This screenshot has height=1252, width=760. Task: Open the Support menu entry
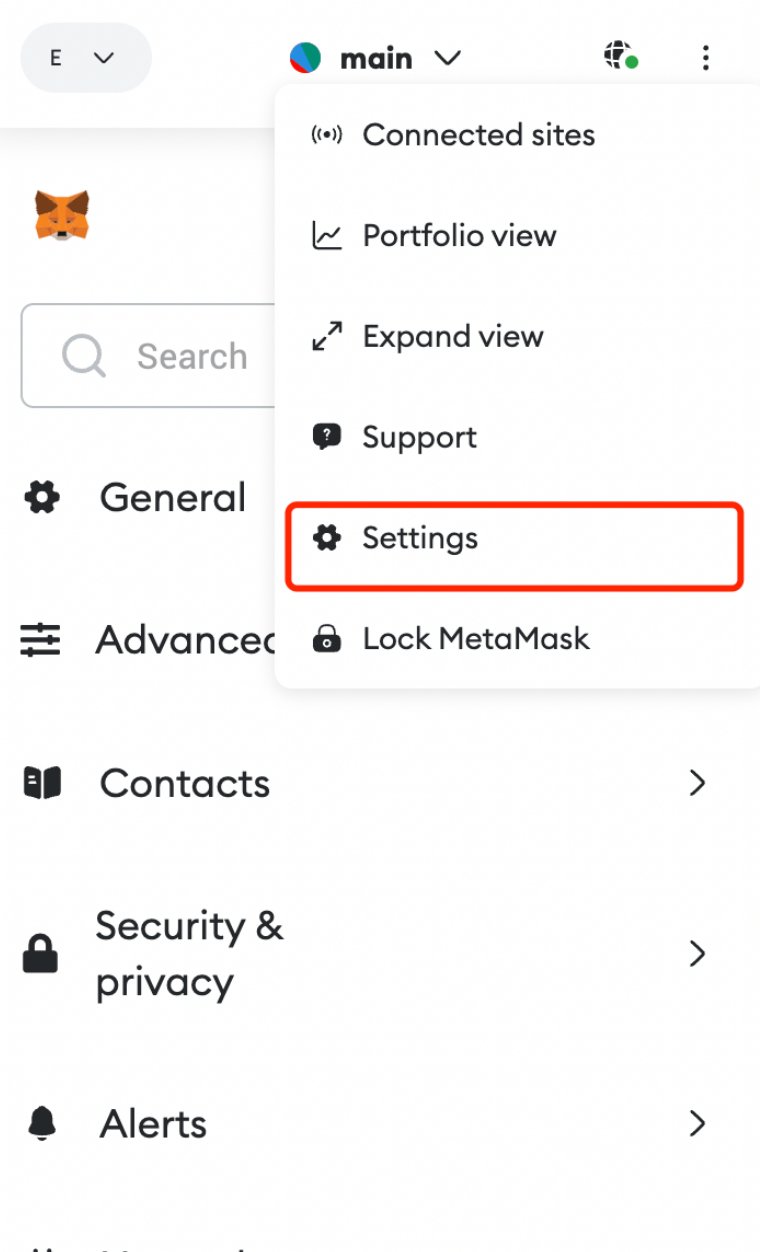point(517,437)
